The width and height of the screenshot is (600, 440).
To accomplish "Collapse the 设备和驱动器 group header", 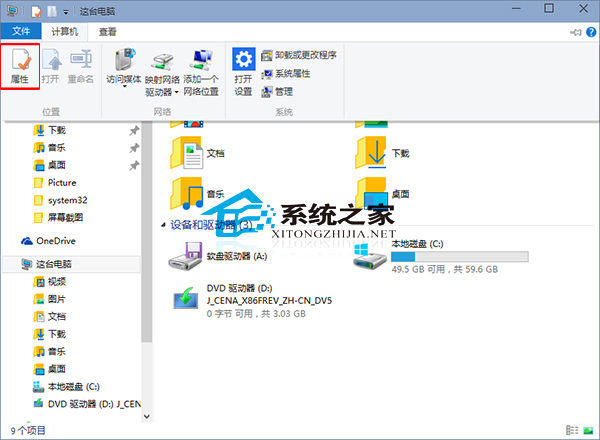I will [163, 225].
